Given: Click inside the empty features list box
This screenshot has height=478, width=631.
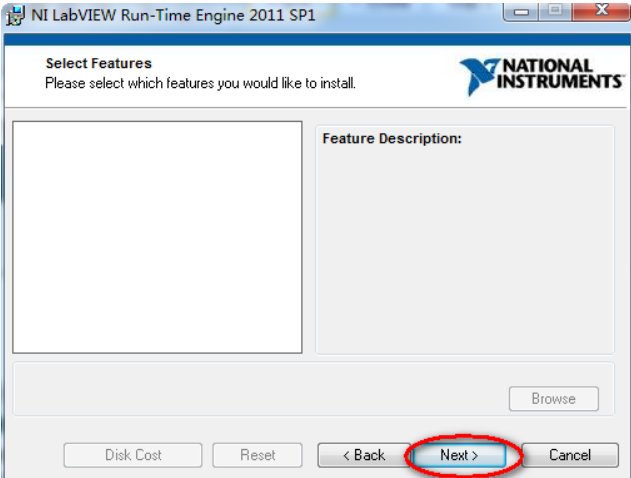Looking at the screenshot, I should (x=157, y=237).
